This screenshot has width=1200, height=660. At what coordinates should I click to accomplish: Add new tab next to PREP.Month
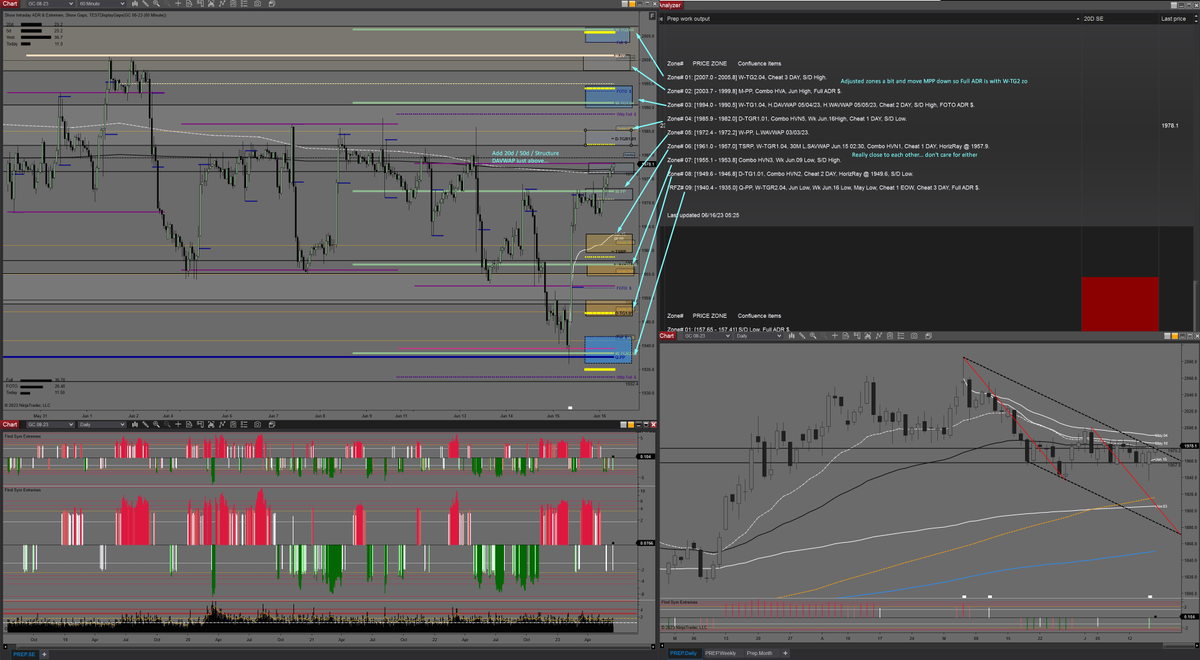click(785, 653)
